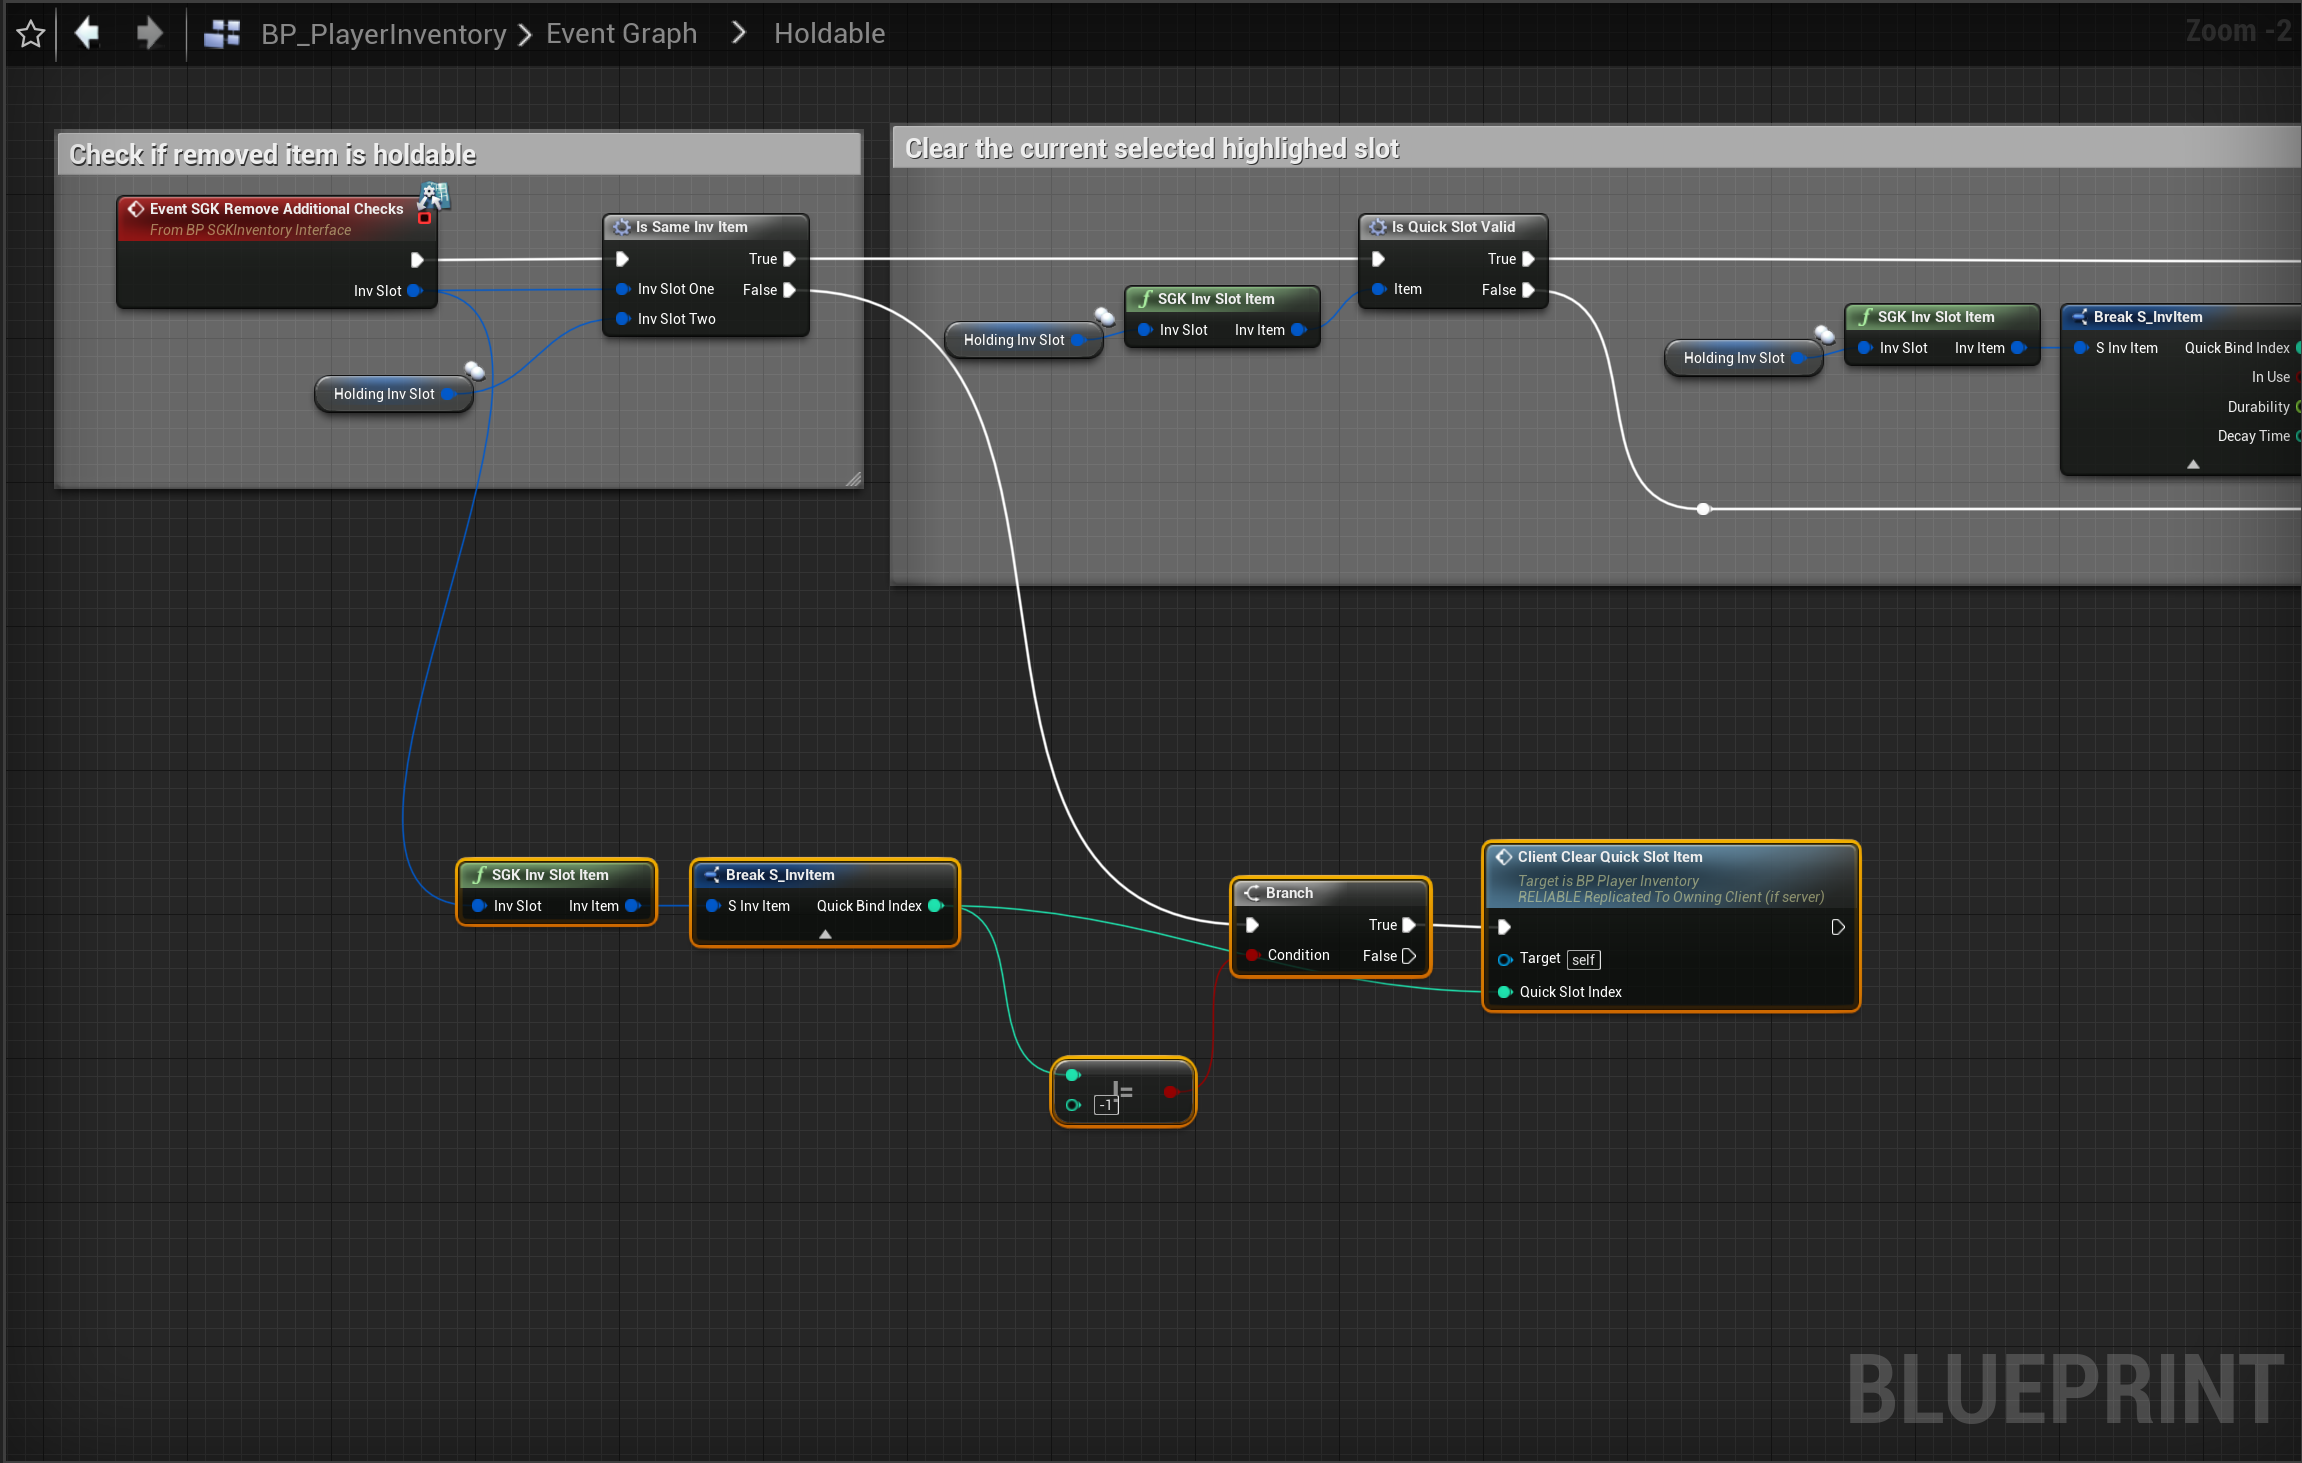Click the Branch red Condition pin
The height and width of the screenshot is (1463, 2302).
tap(1252, 955)
